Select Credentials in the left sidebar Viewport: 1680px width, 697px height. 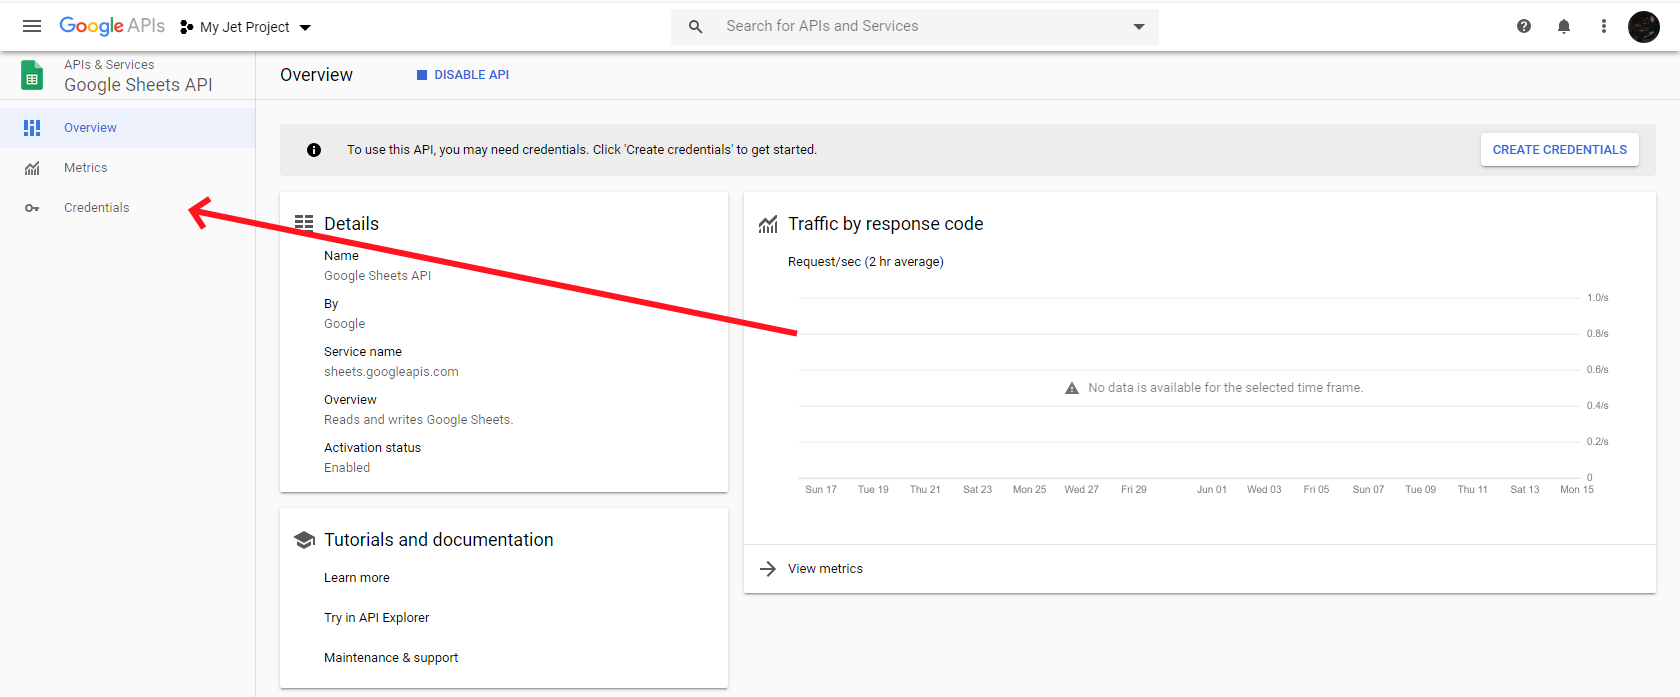tap(127, 208)
